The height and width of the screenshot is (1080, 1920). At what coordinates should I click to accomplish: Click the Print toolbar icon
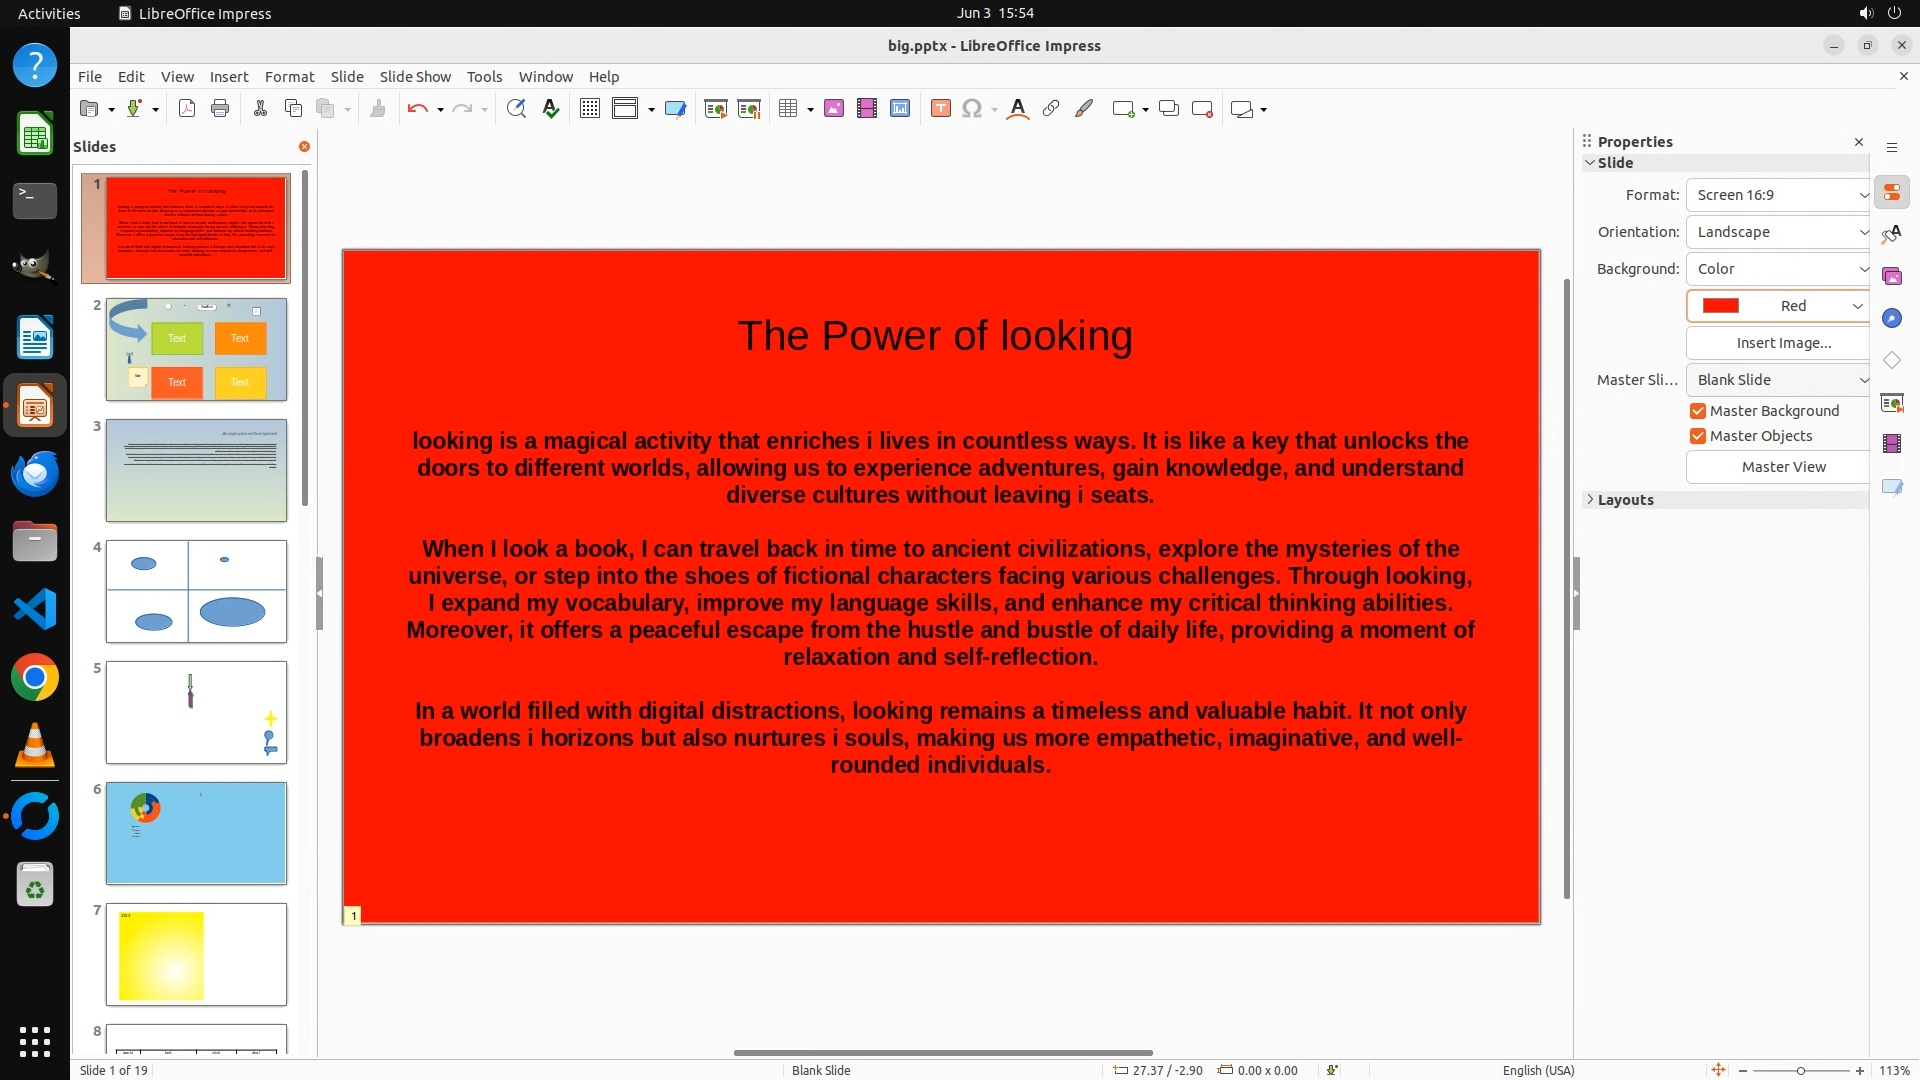point(220,109)
